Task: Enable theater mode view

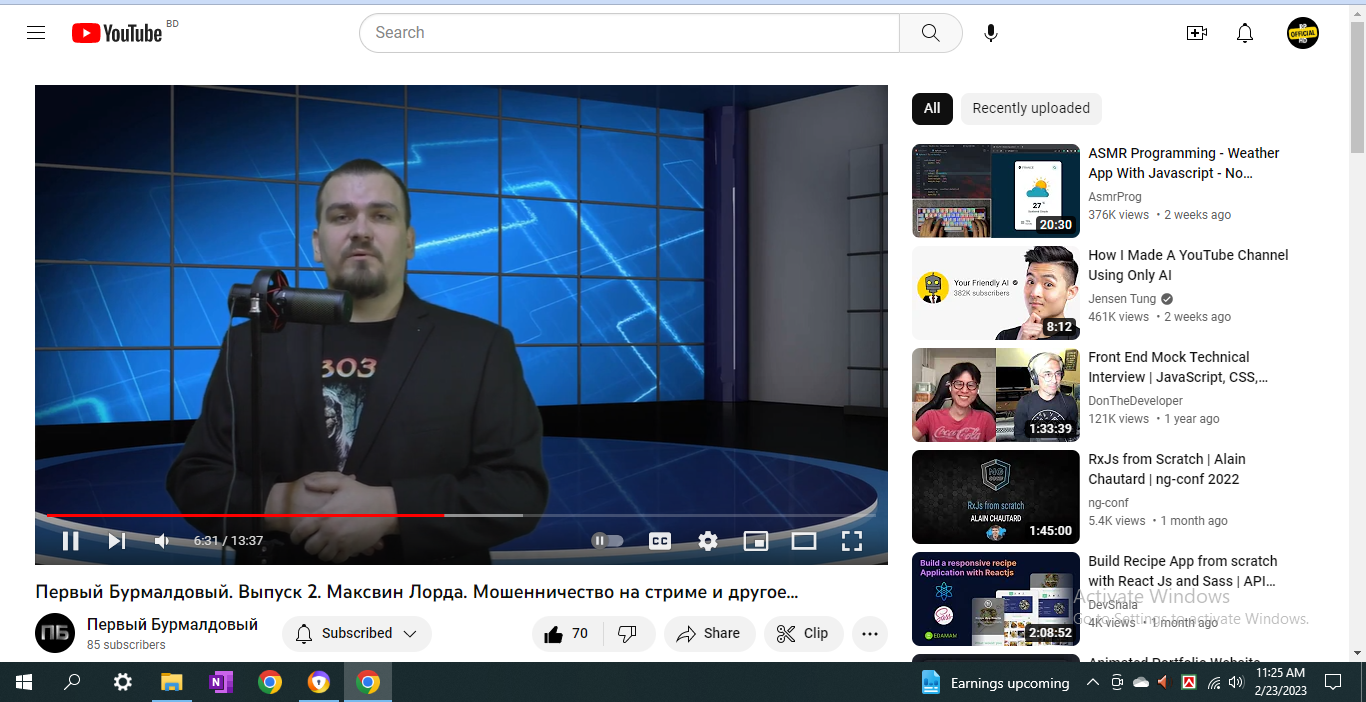Action: click(804, 541)
